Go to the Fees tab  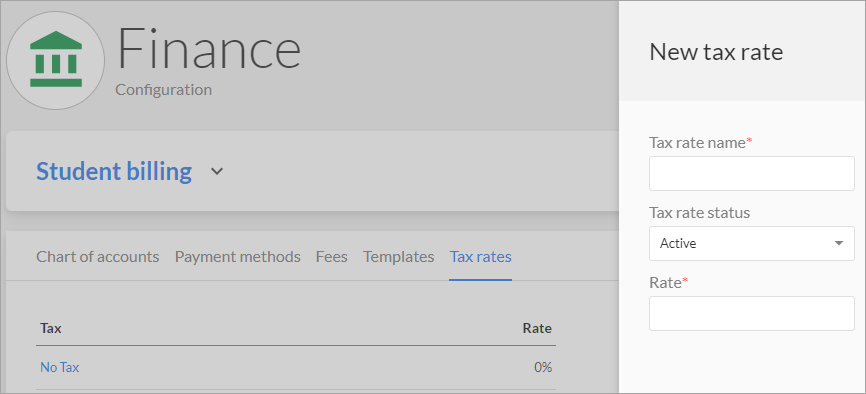pyautogui.click(x=332, y=257)
